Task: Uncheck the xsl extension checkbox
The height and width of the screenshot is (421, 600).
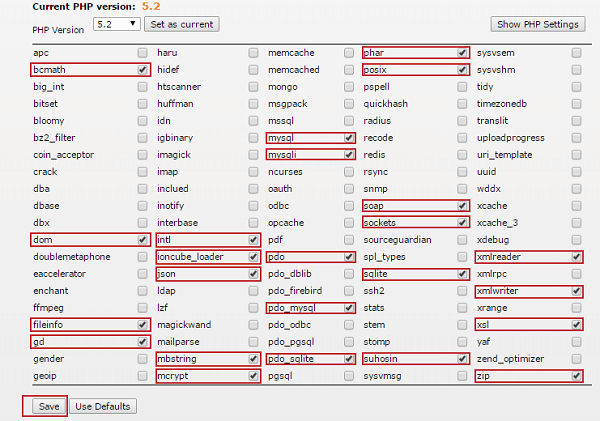Action: (x=577, y=325)
